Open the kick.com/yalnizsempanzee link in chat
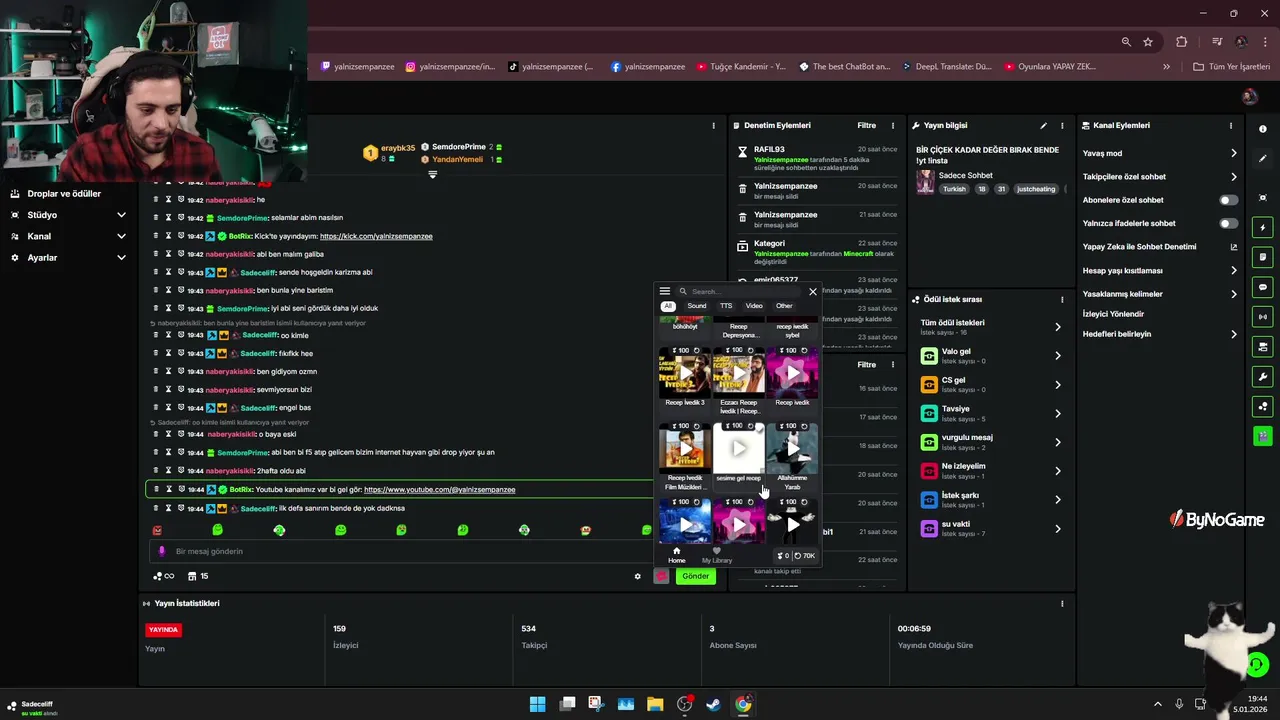Viewport: 1280px width, 720px height. 376,236
